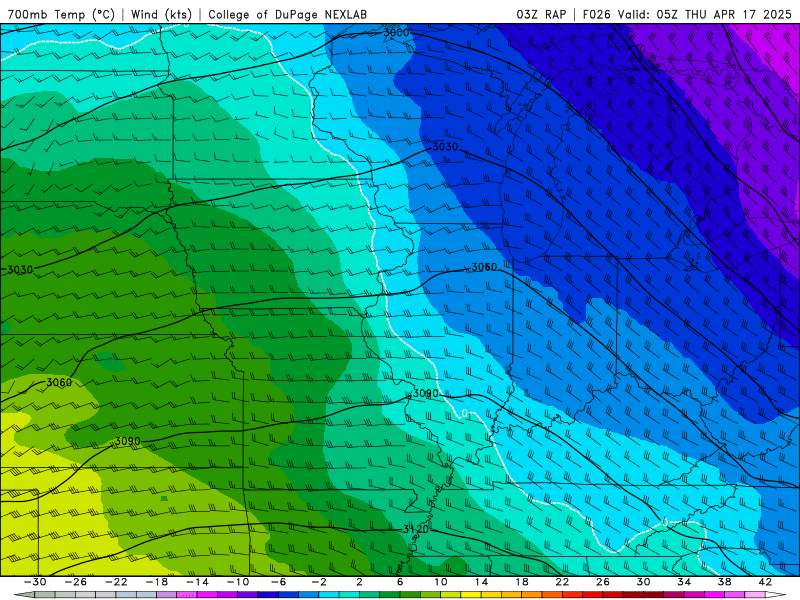This screenshot has height=600, width=800.
Task: Select the "3090" label near the cyan band
Action: [x=425, y=393]
